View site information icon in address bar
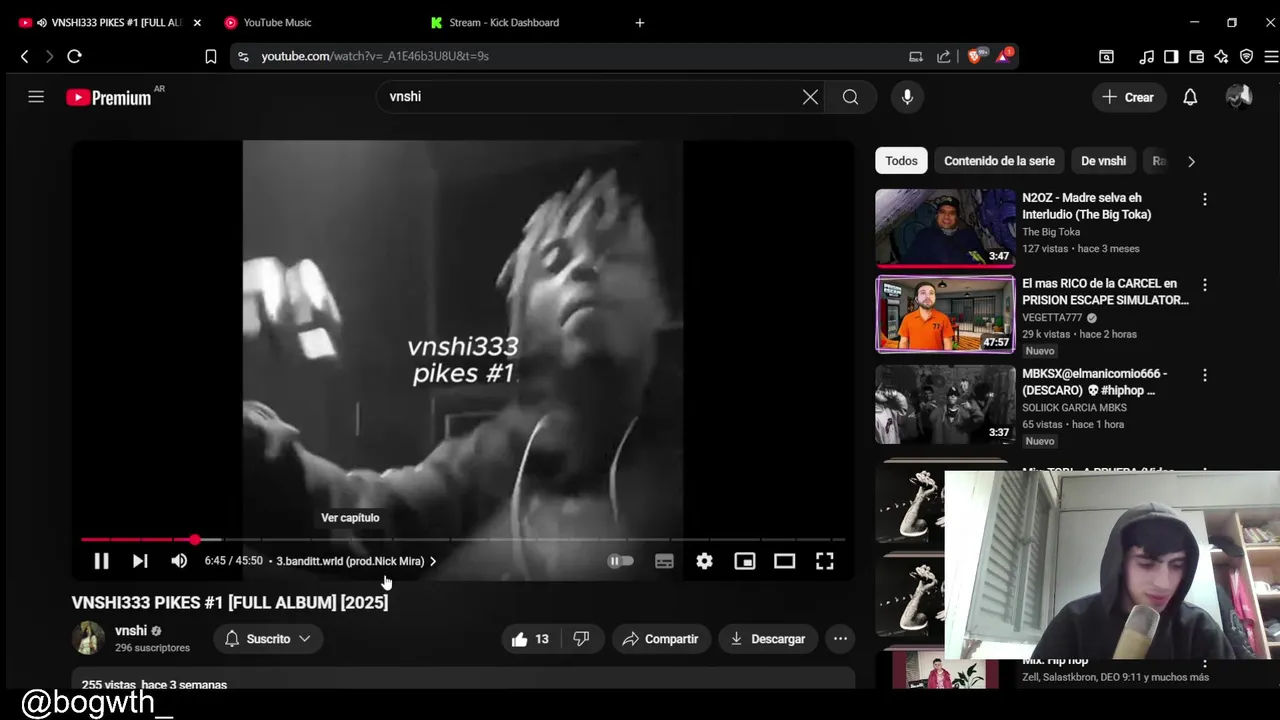Screen dimensions: 1280x720 coord(243,57)
